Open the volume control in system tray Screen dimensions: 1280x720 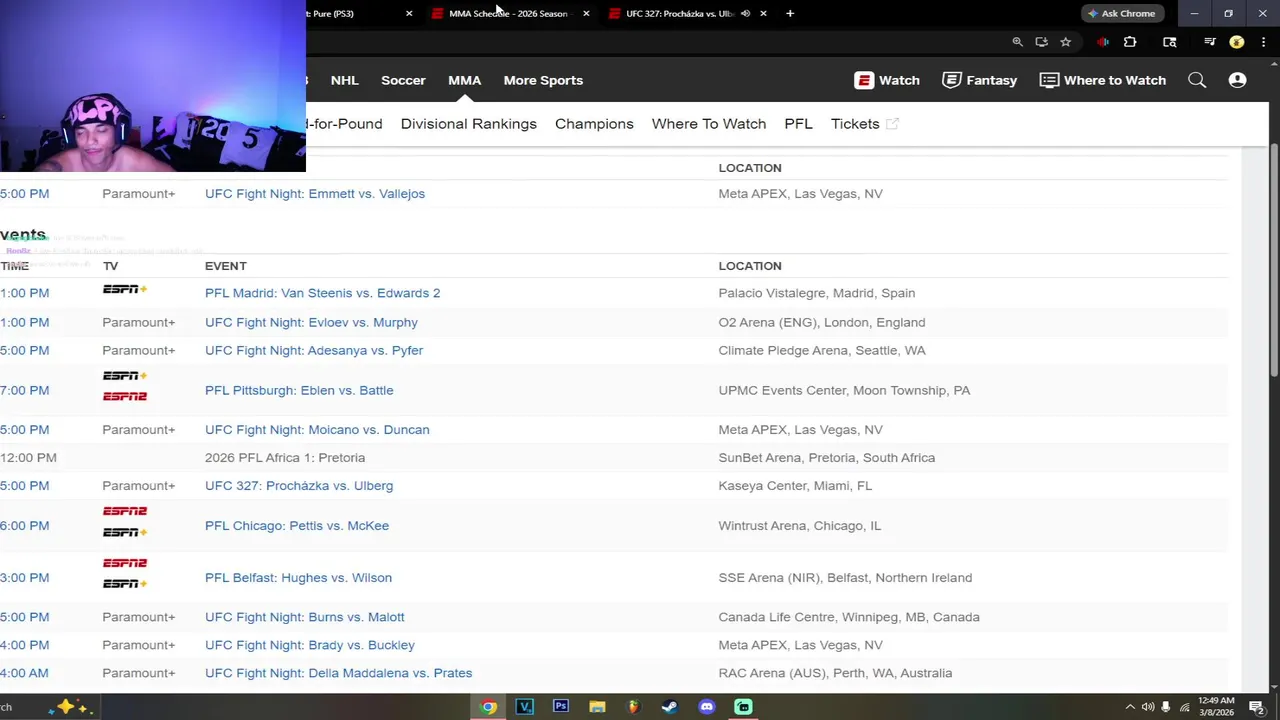click(x=1148, y=707)
